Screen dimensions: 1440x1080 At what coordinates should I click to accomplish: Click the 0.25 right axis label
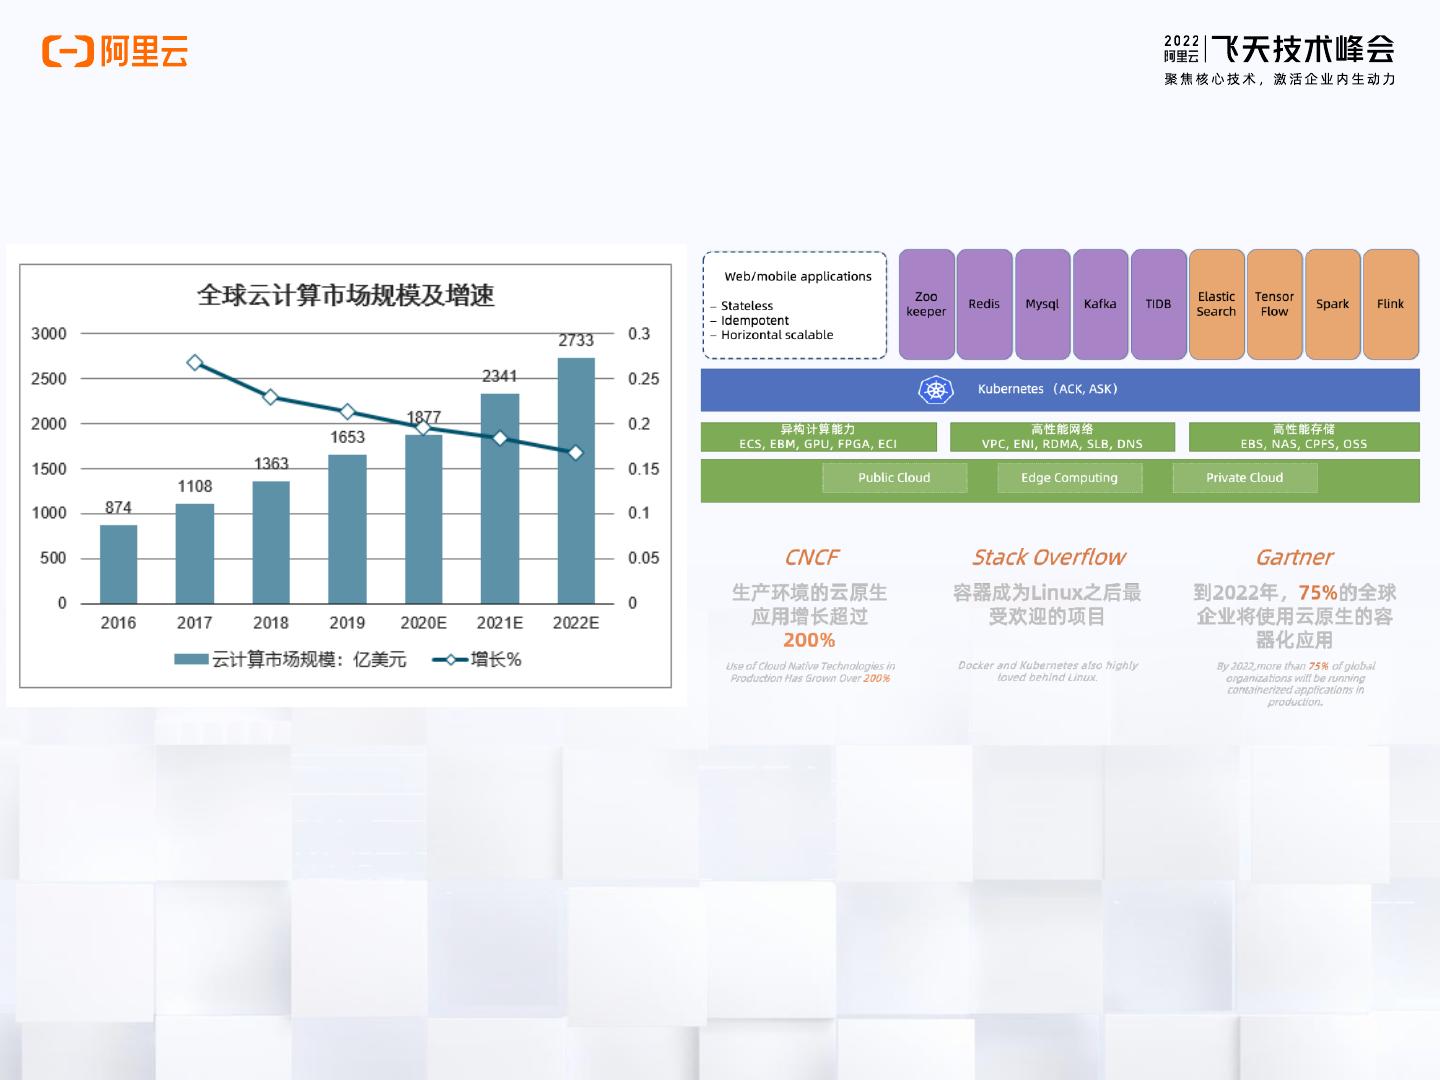[644, 379]
